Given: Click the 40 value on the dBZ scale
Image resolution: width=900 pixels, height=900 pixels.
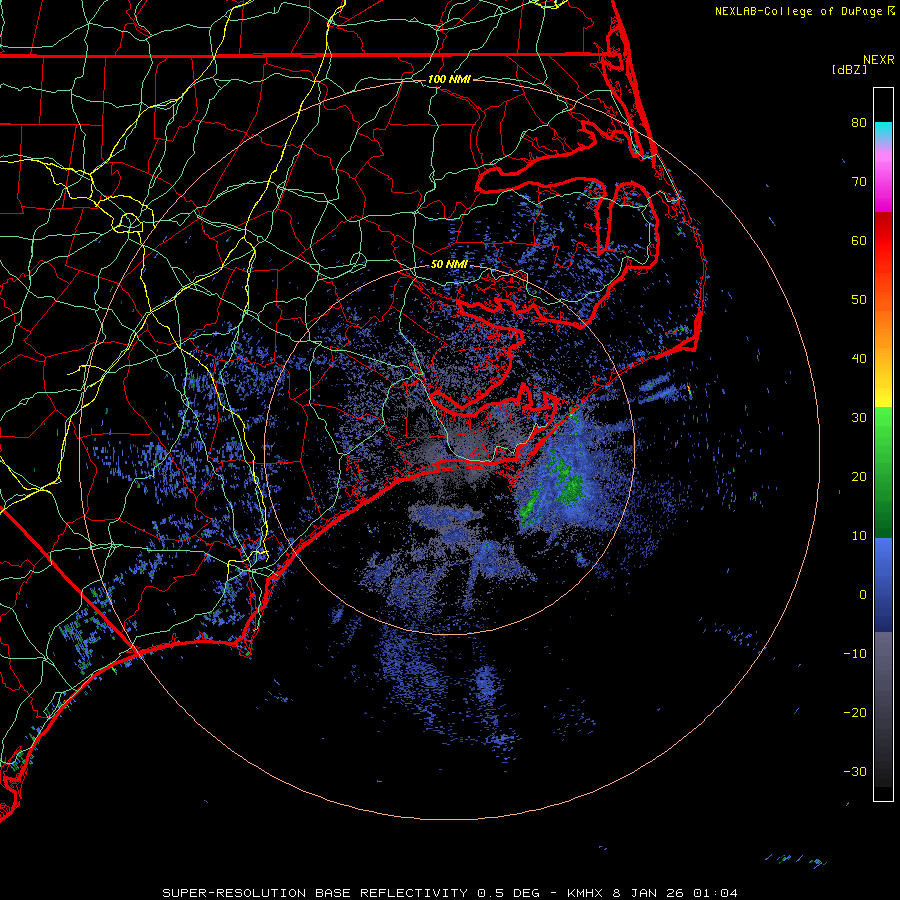Looking at the screenshot, I should pyautogui.click(x=859, y=359).
